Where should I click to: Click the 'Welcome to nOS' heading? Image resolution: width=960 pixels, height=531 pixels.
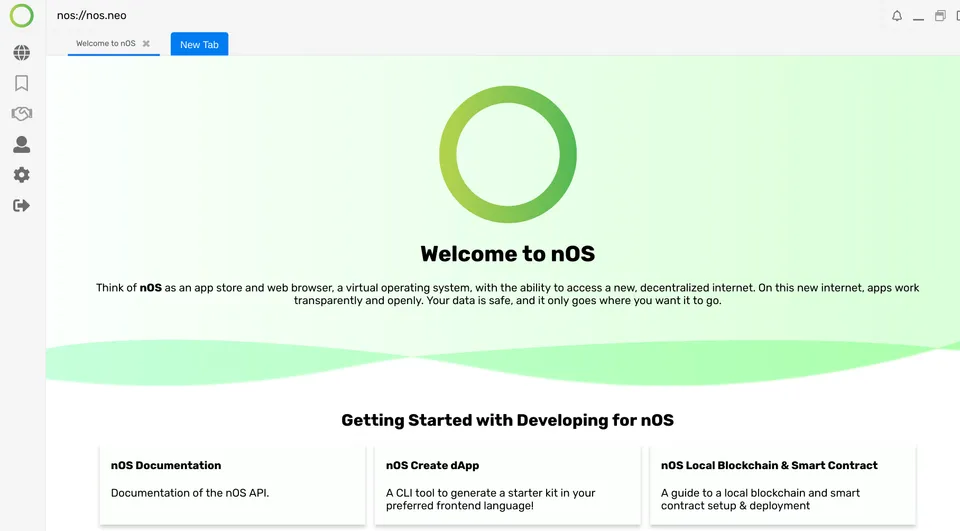pyautogui.click(x=508, y=254)
